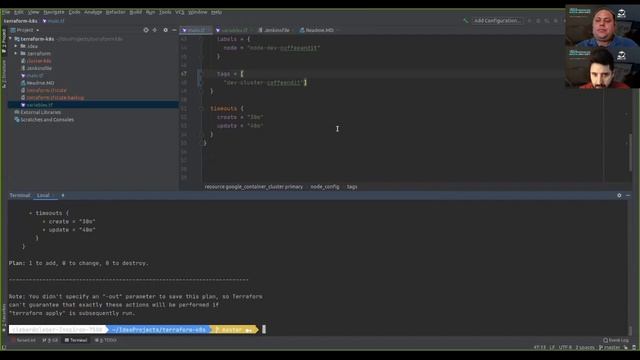
Task: Click the LF line separator indicator
Action: [552, 347]
